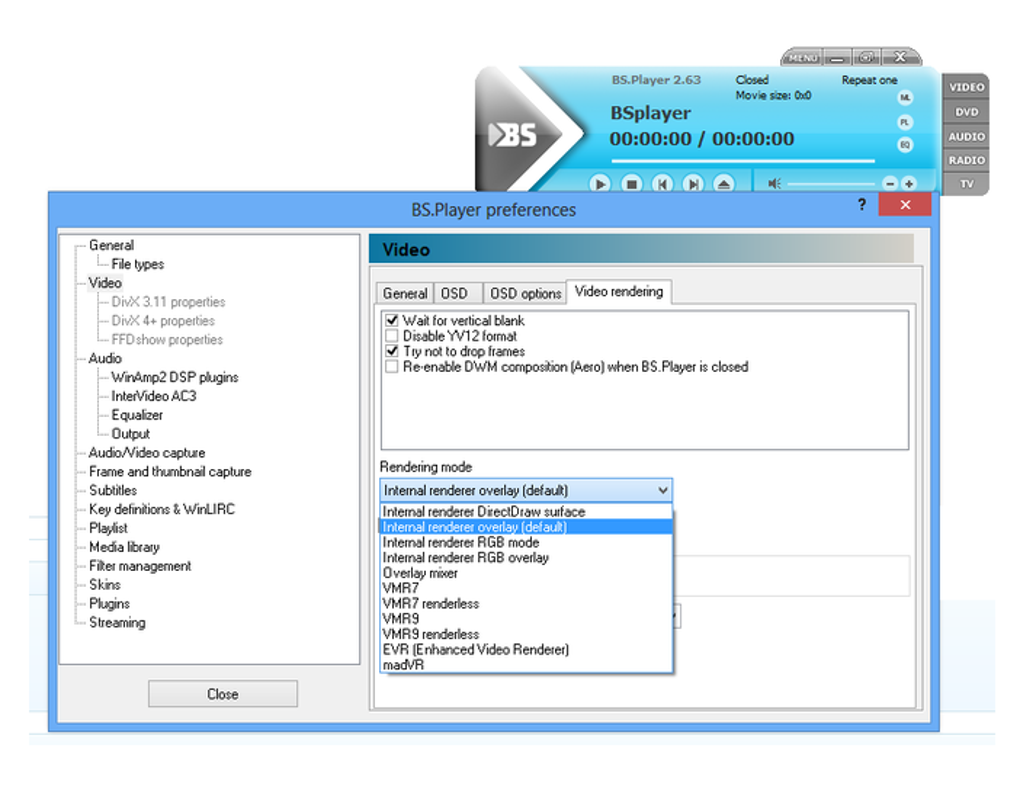
Task: Switch to the OSD options tab
Action: pos(526,294)
